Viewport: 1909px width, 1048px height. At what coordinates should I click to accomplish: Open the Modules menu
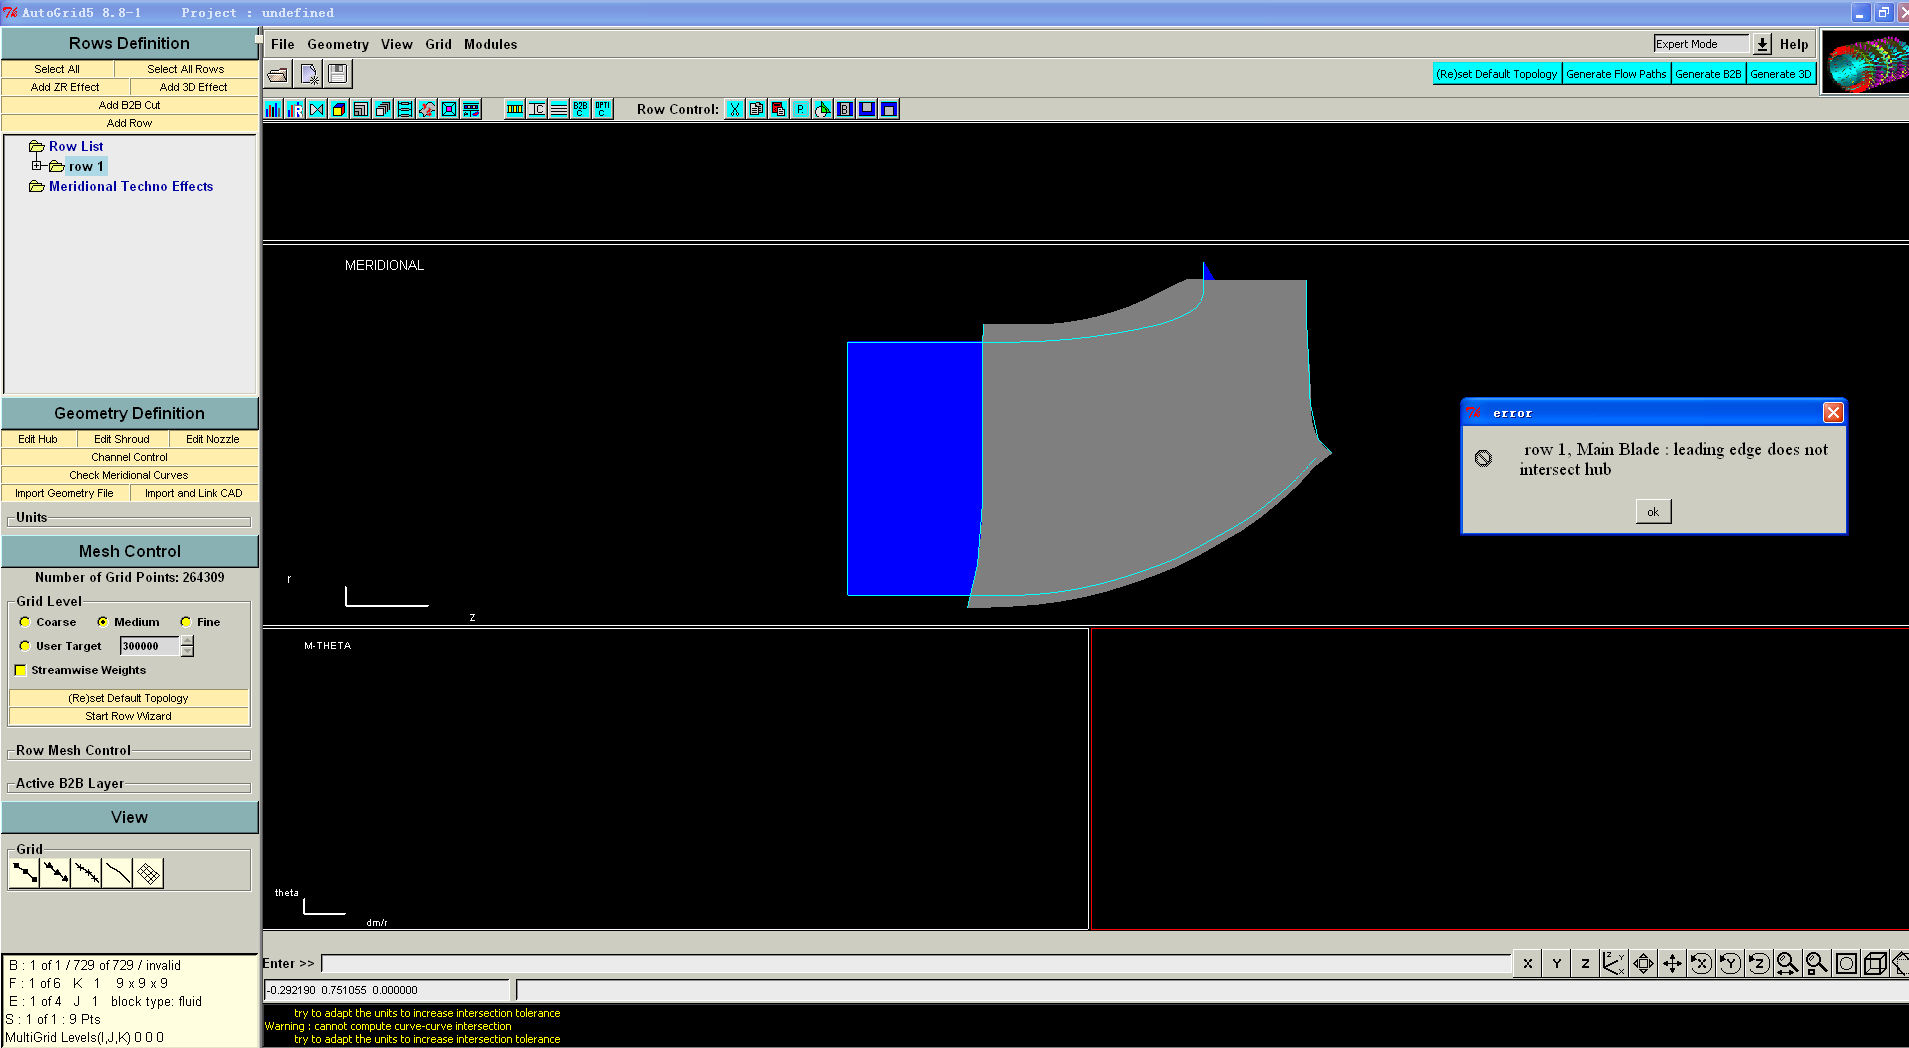point(490,44)
